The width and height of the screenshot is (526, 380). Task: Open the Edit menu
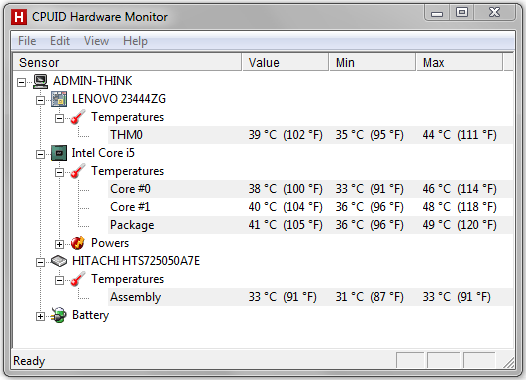(x=60, y=41)
